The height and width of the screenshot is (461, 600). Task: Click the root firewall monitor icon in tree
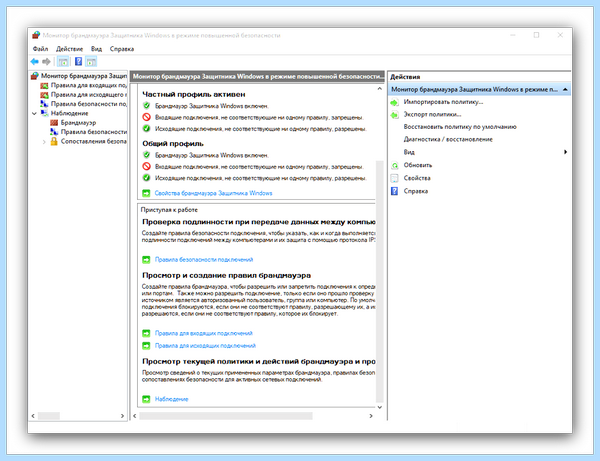click(x=35, y=76)
